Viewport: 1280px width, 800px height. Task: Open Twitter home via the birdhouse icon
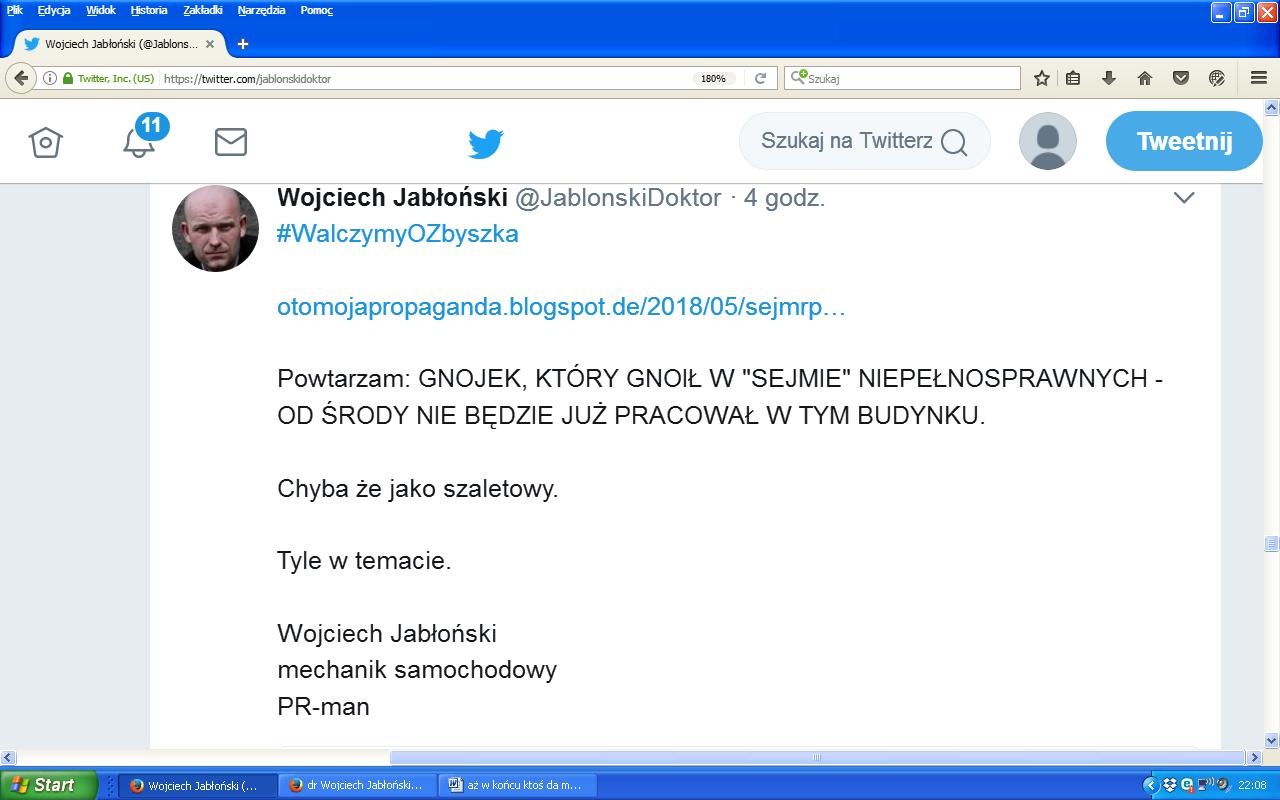46,142
